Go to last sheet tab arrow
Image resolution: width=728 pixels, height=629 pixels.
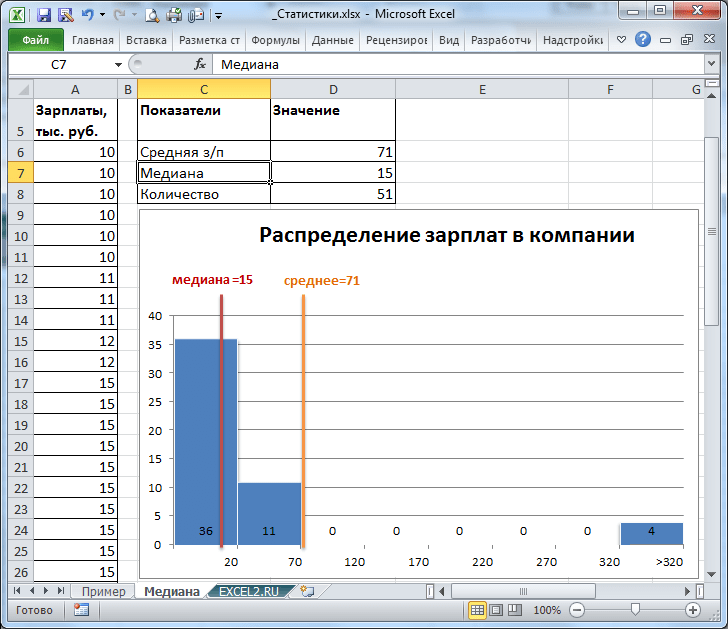pos(60,590)
